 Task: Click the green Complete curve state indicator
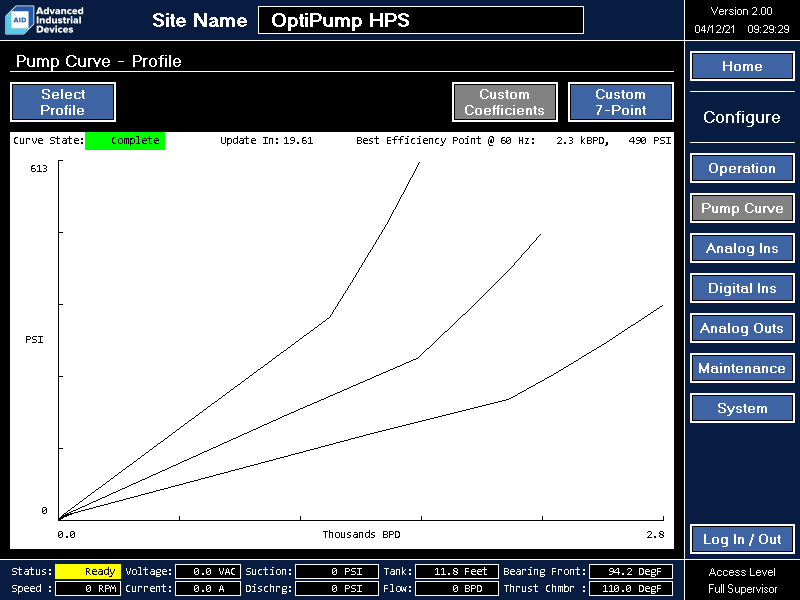coord(125,141)
